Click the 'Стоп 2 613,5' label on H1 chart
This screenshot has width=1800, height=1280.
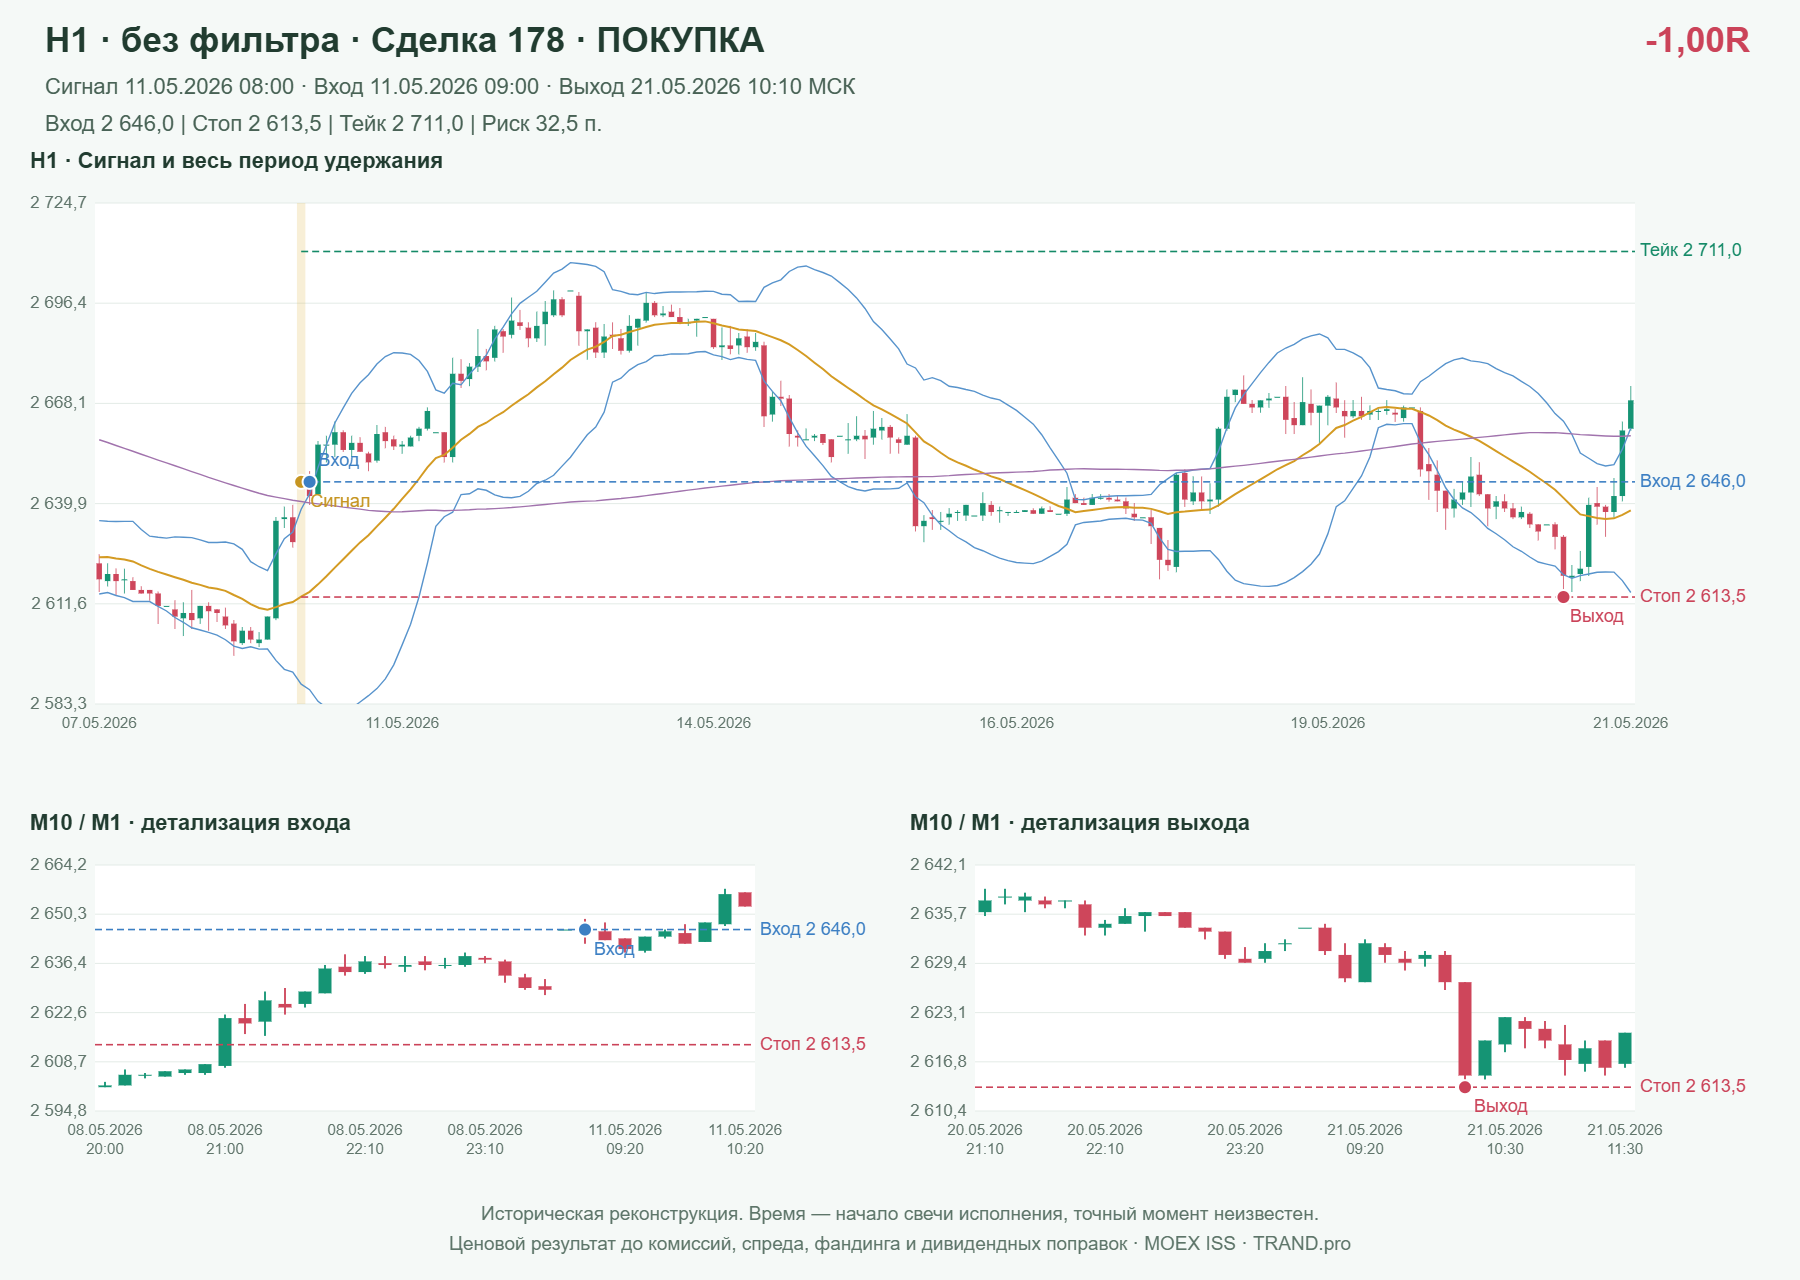(x=1692, y=596)
